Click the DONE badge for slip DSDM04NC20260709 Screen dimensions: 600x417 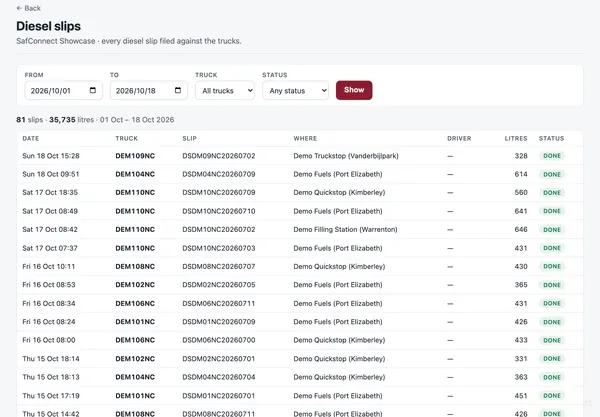point(552,174)
